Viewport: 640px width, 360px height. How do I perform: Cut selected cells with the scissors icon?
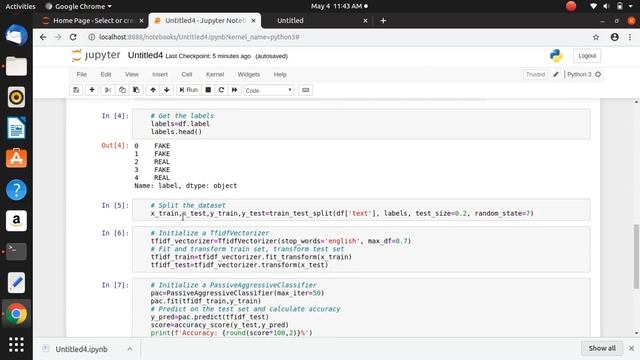108,90
